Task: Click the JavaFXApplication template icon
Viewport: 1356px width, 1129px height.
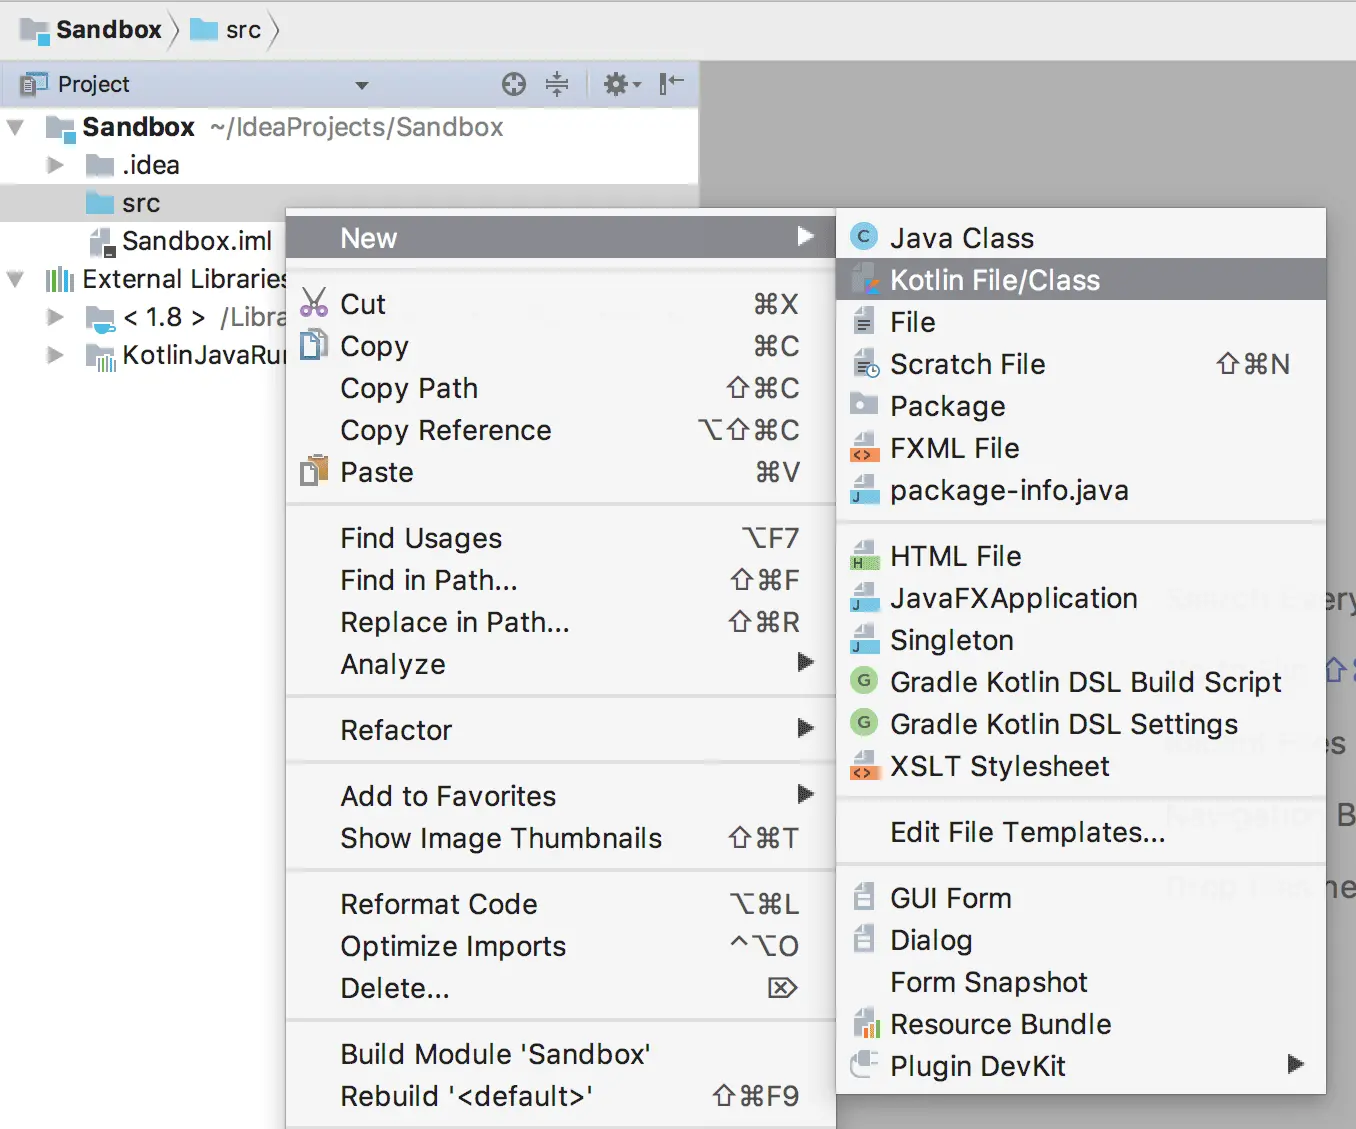Action: coord(864,597)
